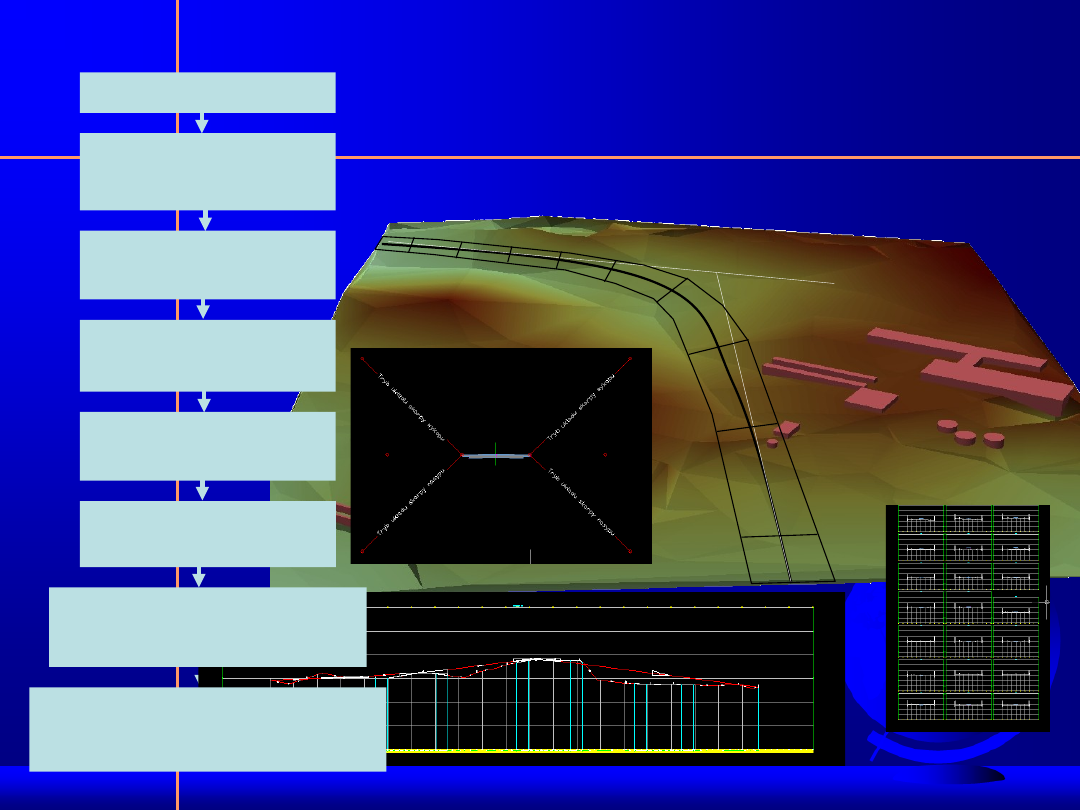Screen dimensions: 1080x810
Task: Open the cross-sections sheet with green grid
Action: click(x=967, y=617)
